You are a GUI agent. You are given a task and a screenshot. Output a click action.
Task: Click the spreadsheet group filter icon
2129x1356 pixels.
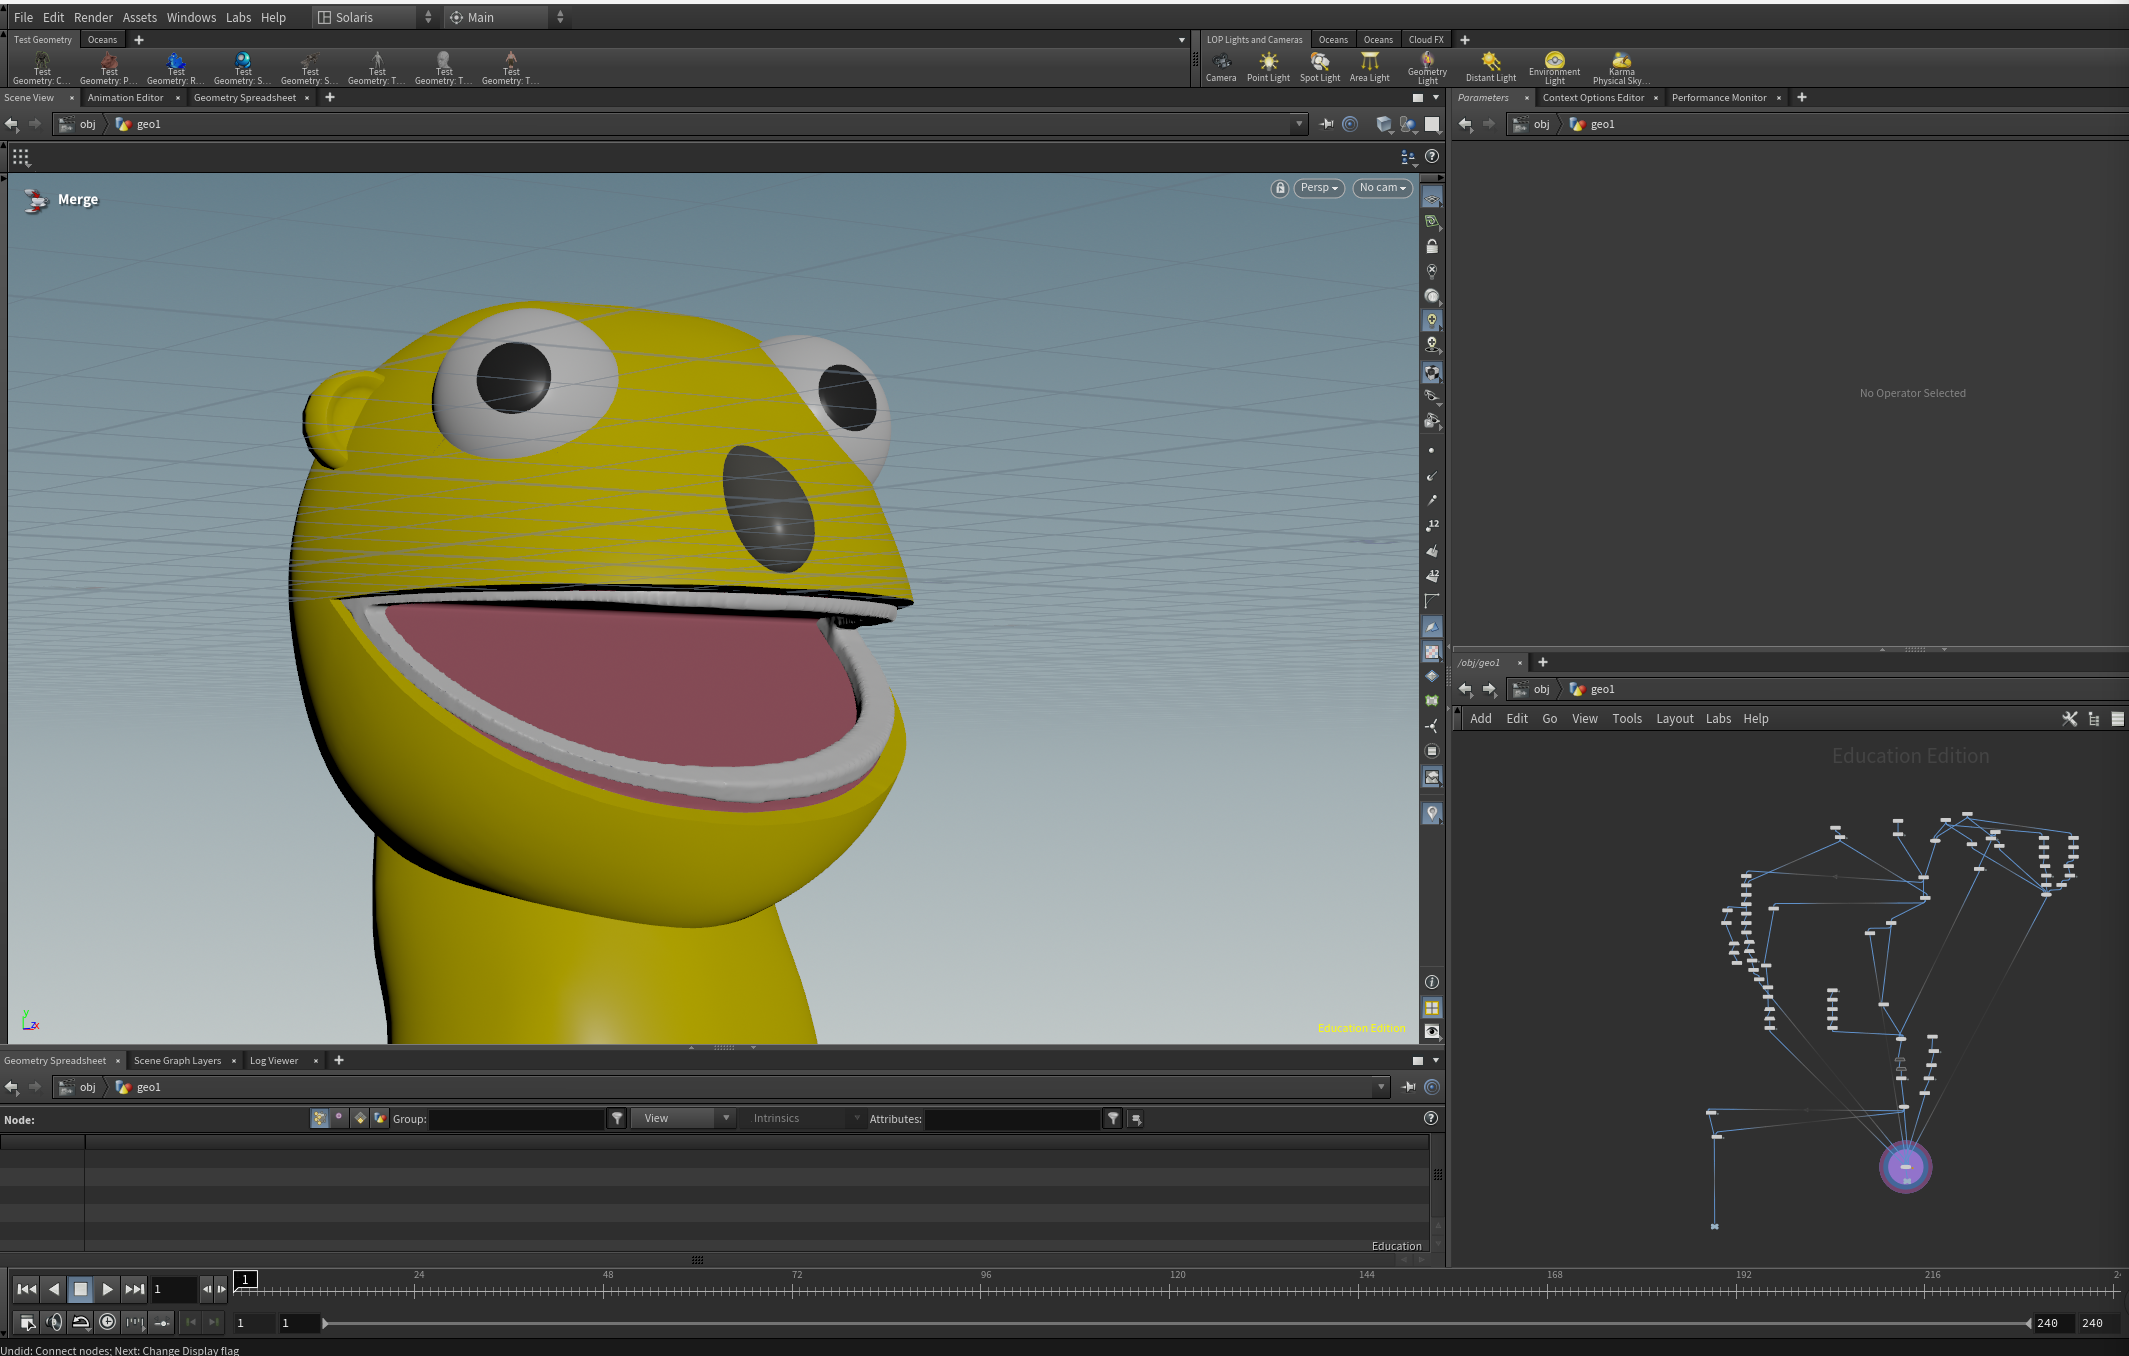[x=617, y=1119]
